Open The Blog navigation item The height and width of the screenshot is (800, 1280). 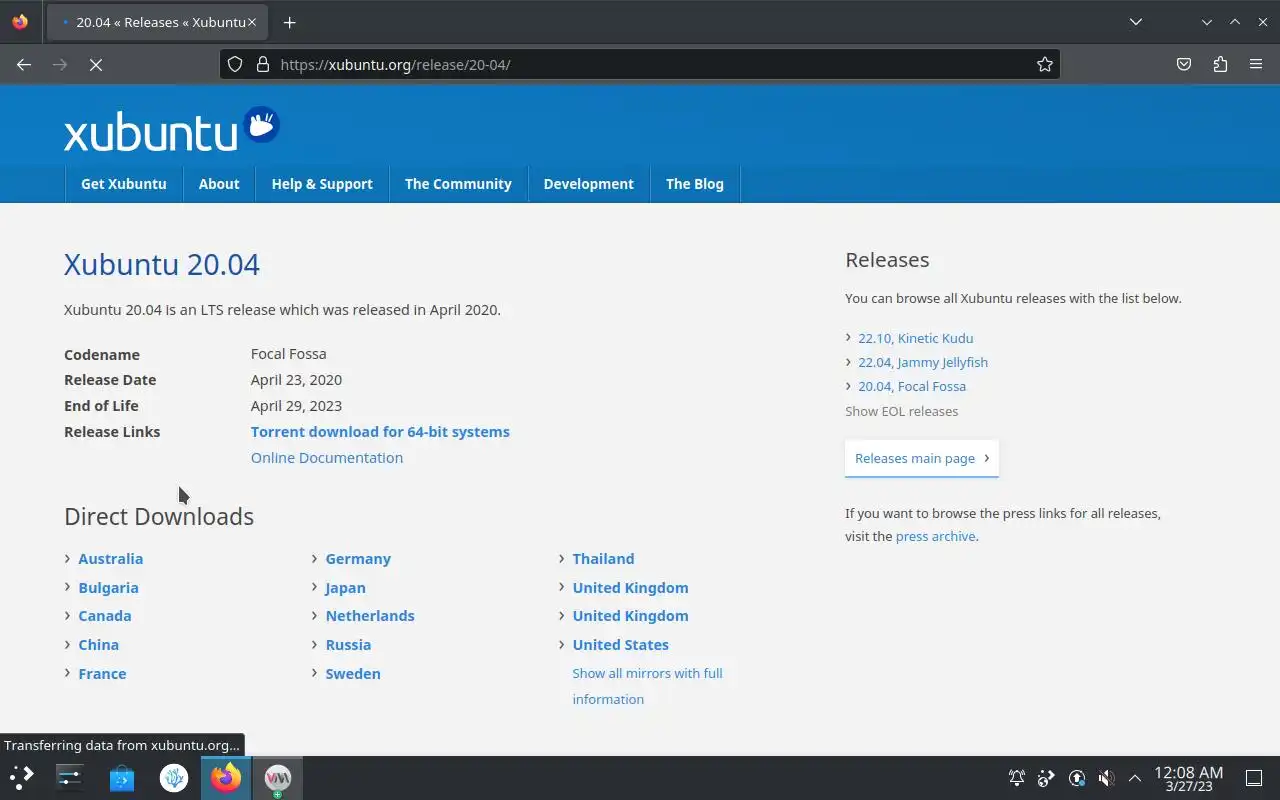[x=695, y=184]
